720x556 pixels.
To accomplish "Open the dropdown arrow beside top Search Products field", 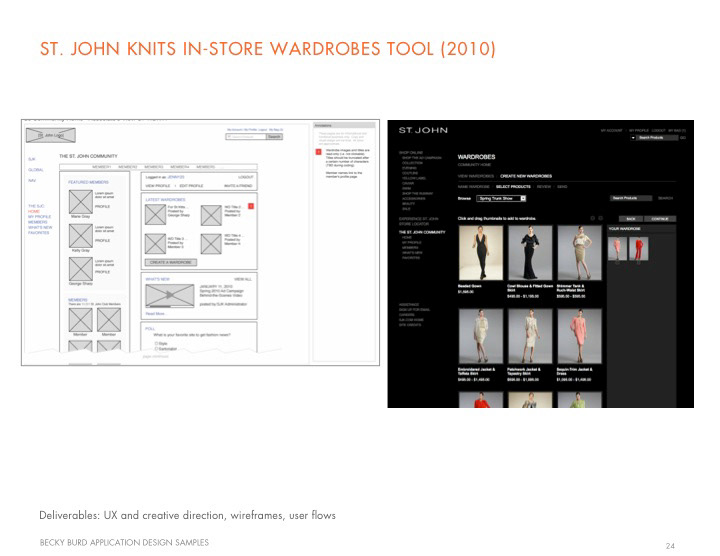I will 633,138.
